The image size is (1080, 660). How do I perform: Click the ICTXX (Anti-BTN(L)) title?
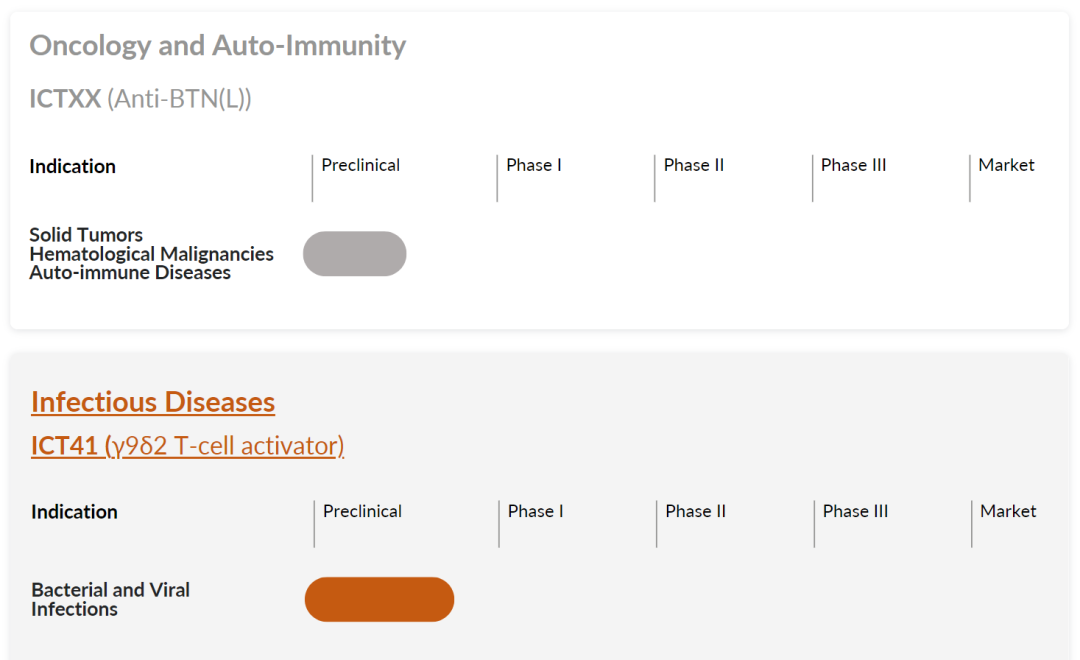(x=141, y=99)
